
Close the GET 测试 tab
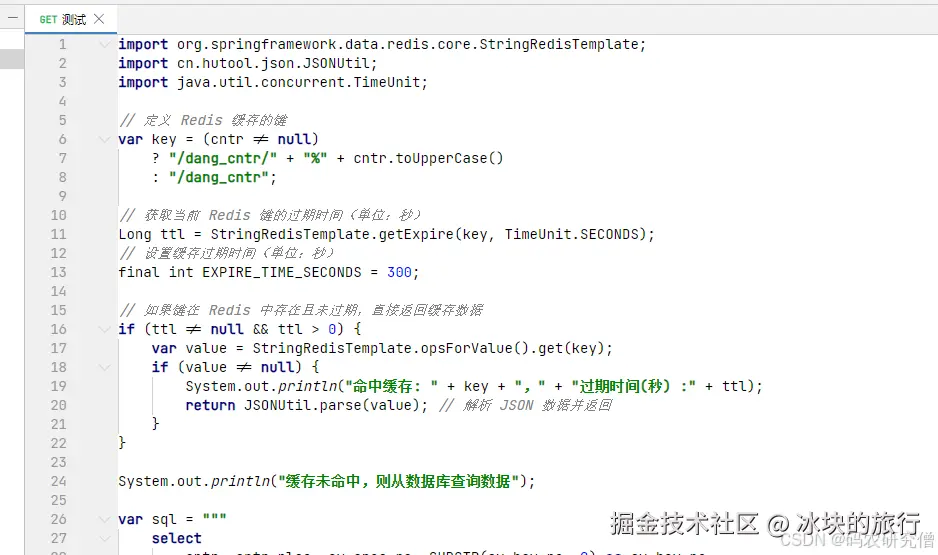coord(99,19)
